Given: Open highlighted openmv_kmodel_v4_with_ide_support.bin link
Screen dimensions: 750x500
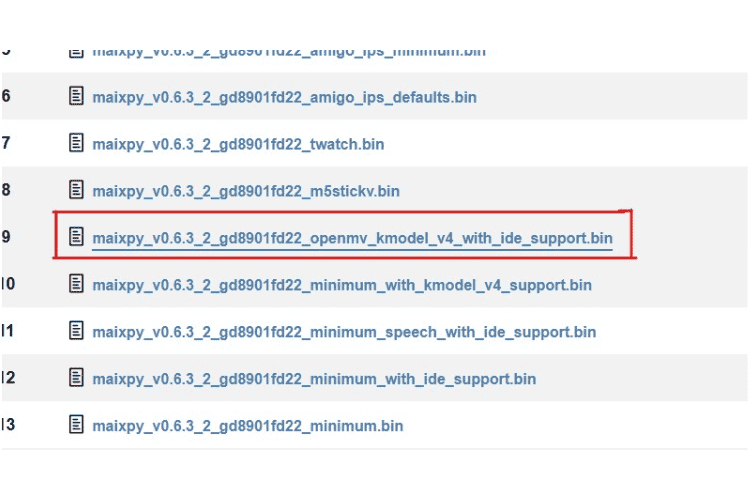Looking at the screenshot, I should coord(352,238).
